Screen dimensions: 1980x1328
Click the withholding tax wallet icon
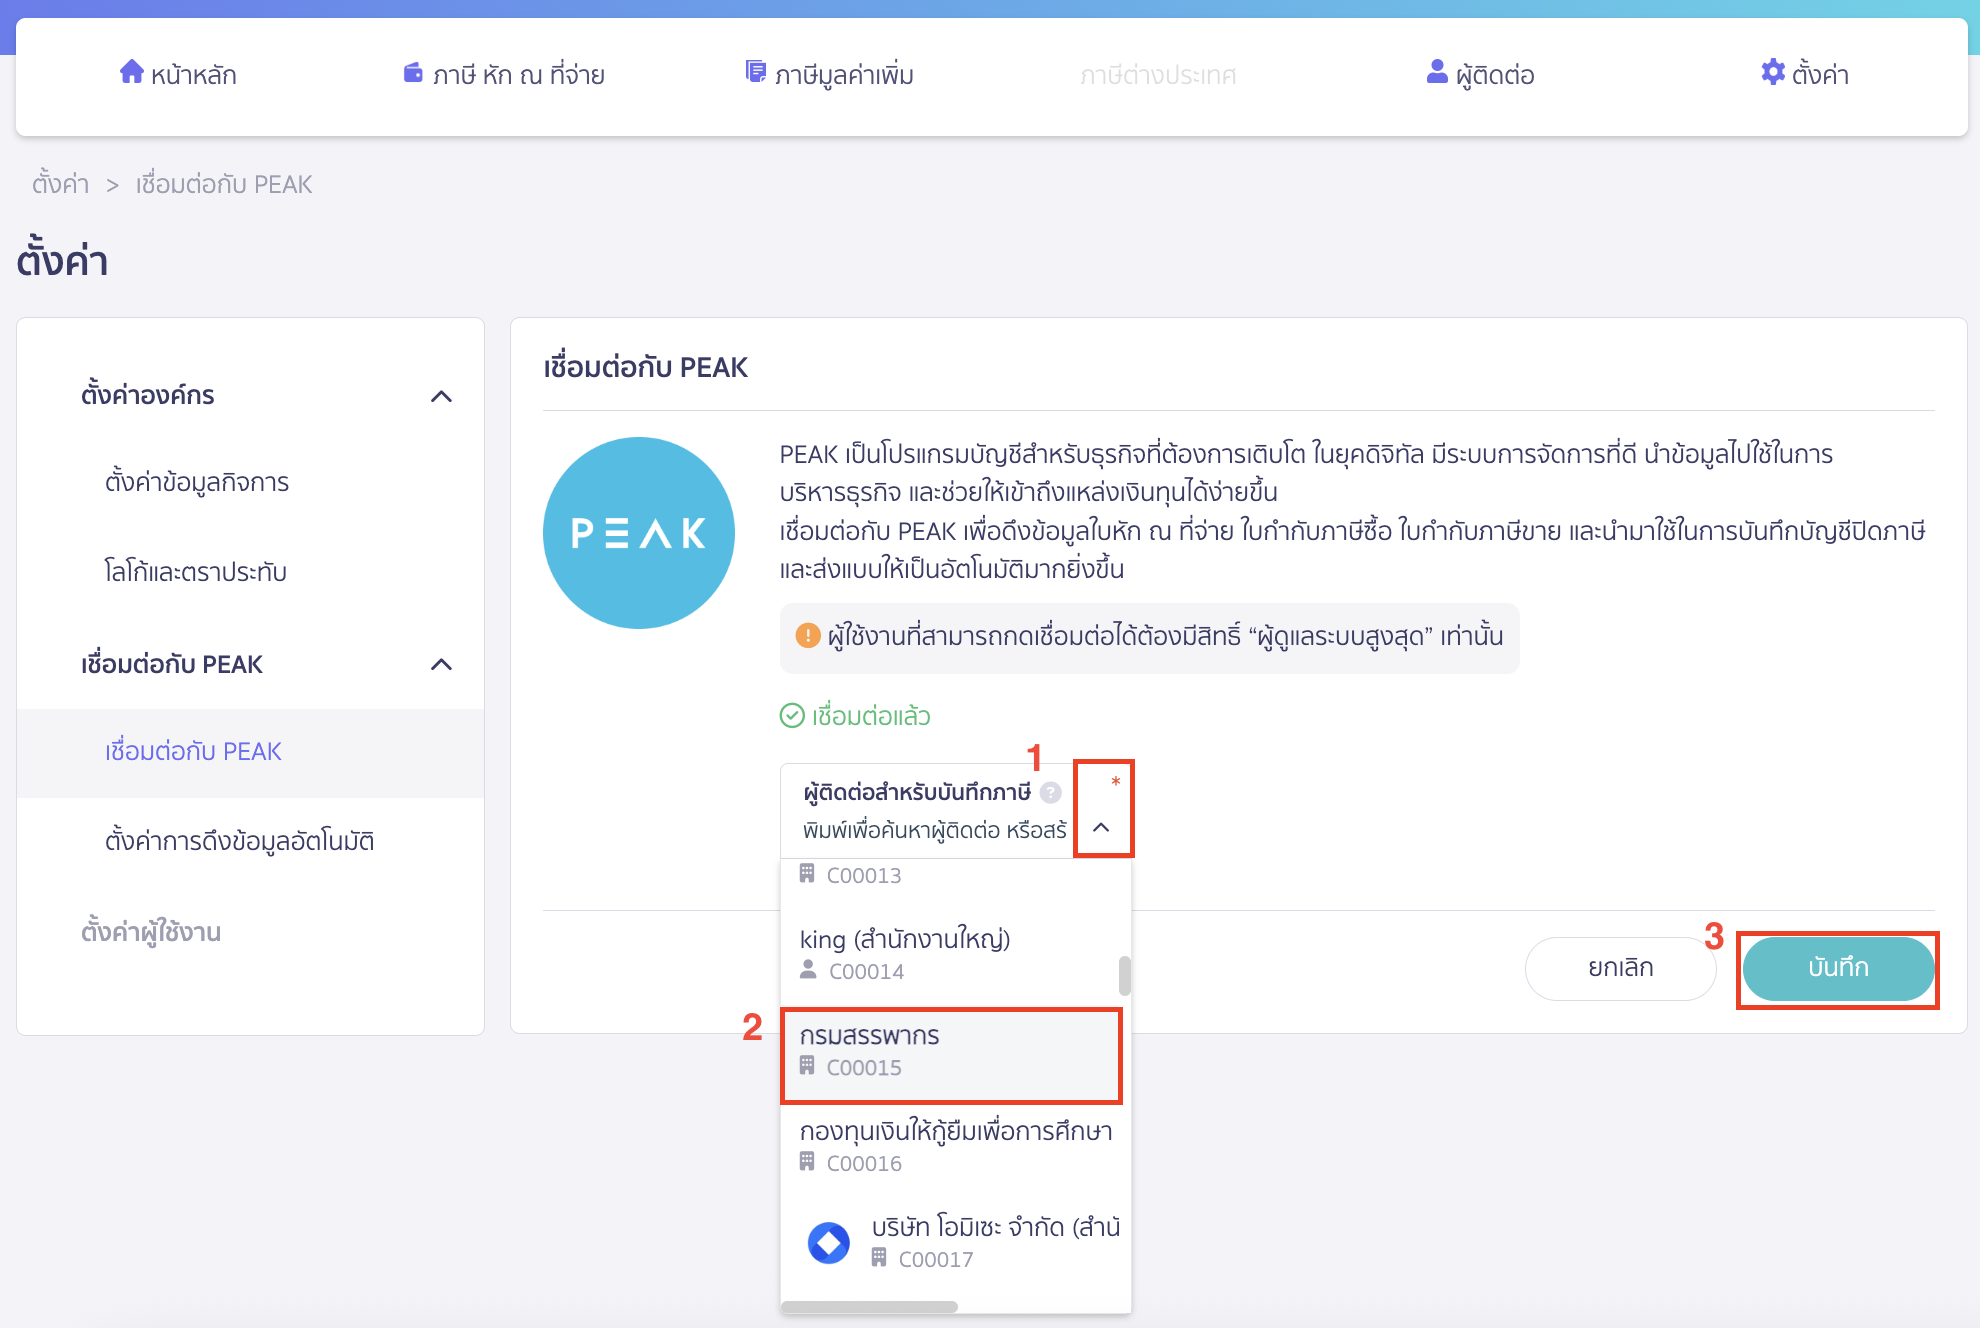[x=413, y=72]
